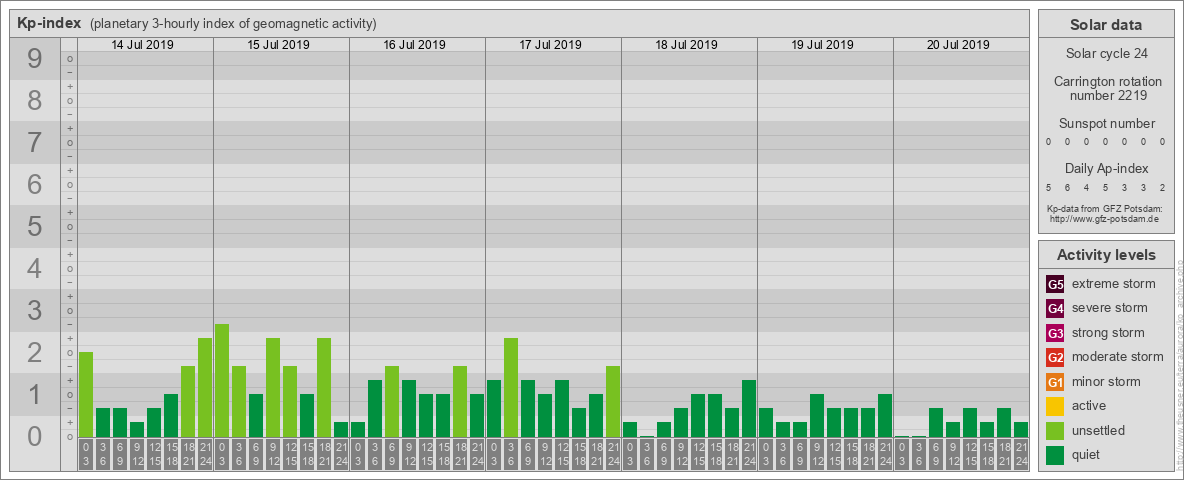Click the G5 extreme storm legend swatch
The image size is (1184, 480).
coord(1056,284)
